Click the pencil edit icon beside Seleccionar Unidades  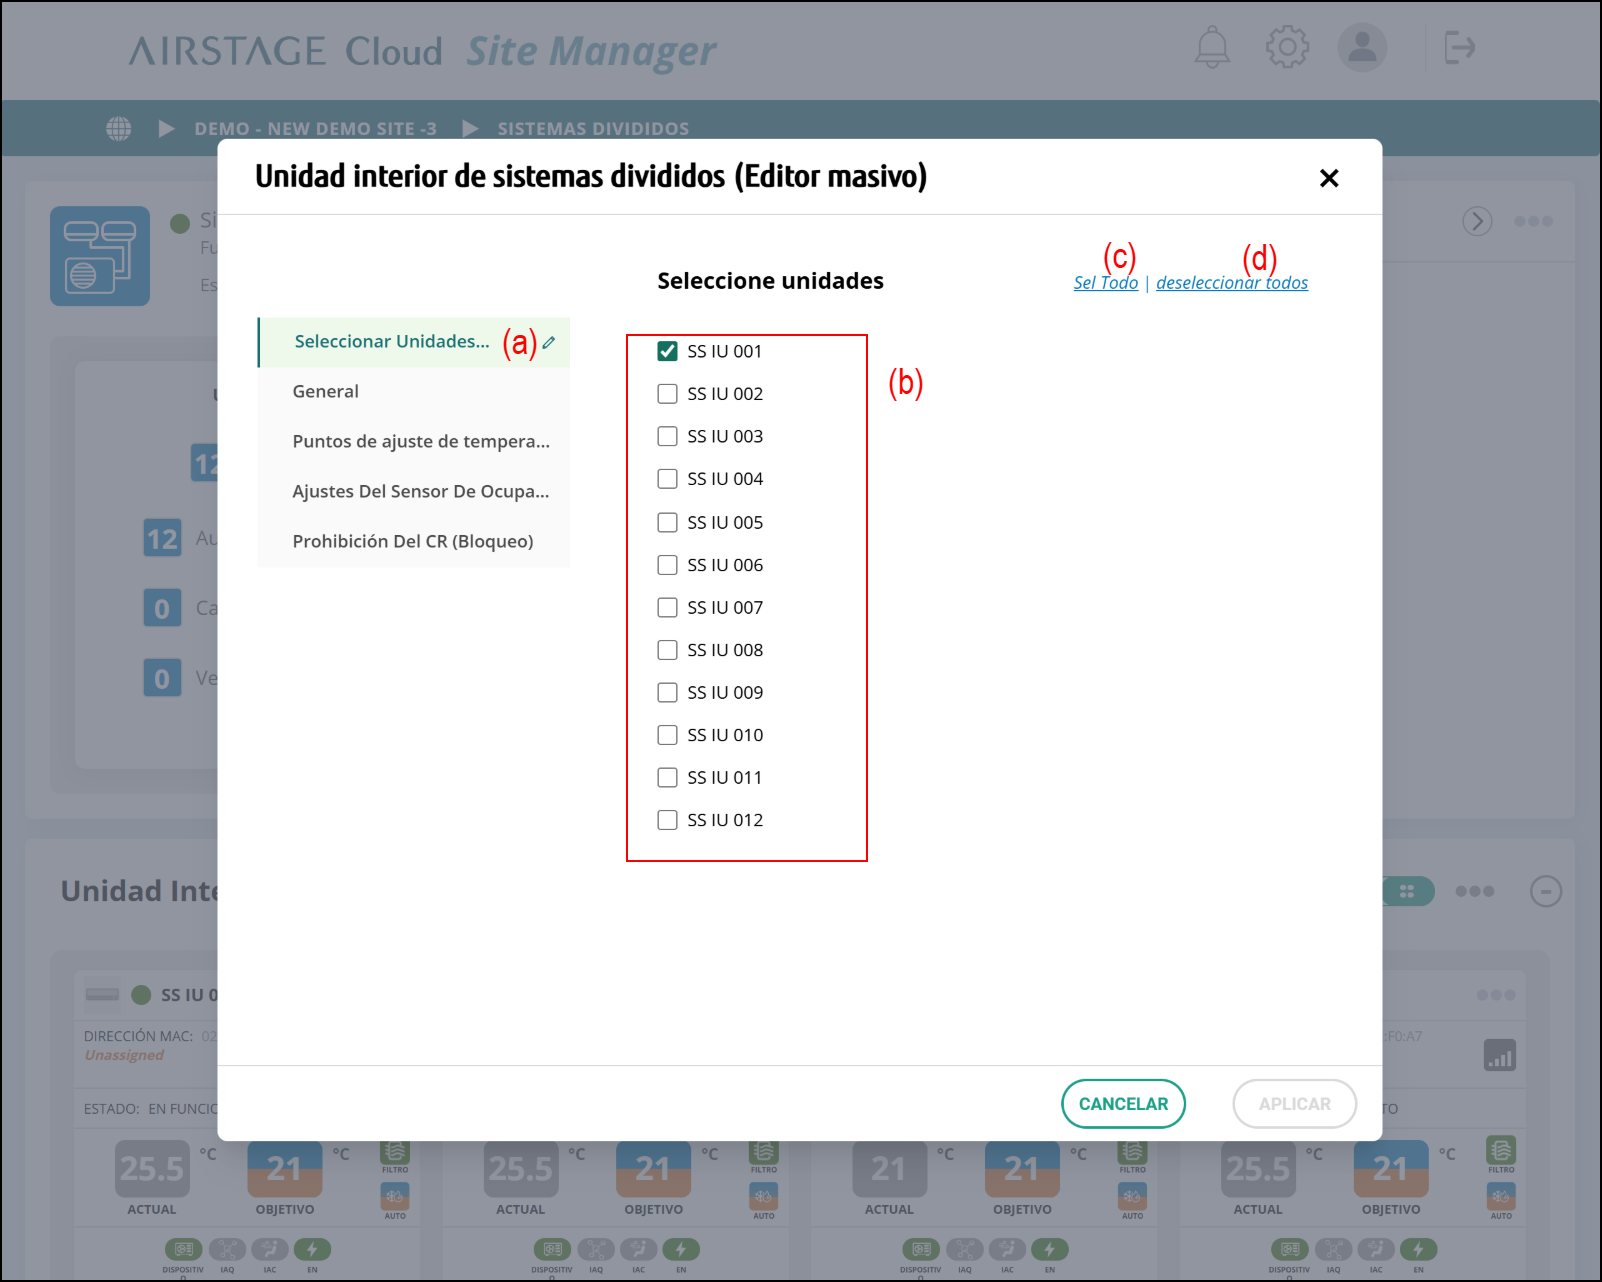[549, 343]
